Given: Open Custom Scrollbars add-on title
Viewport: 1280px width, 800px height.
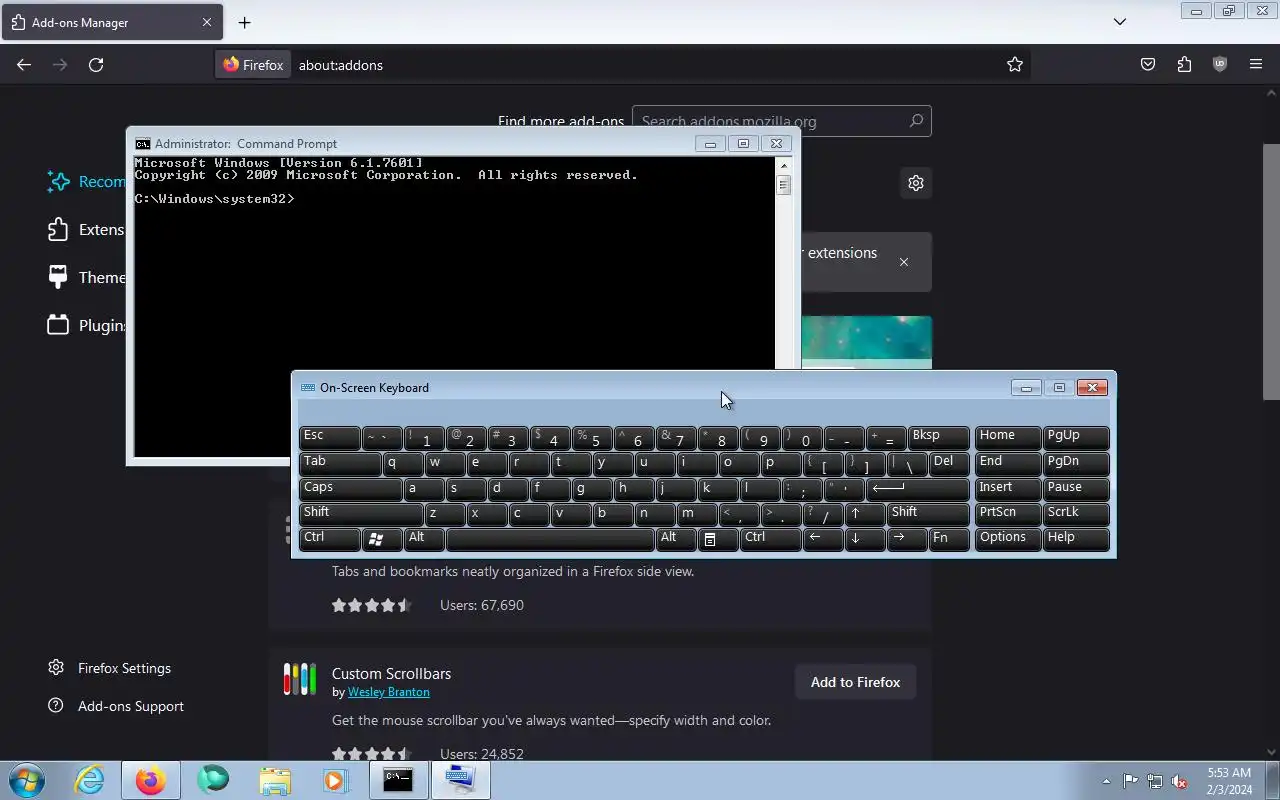Looking at the screenshot, I should [x=391, y=674].
